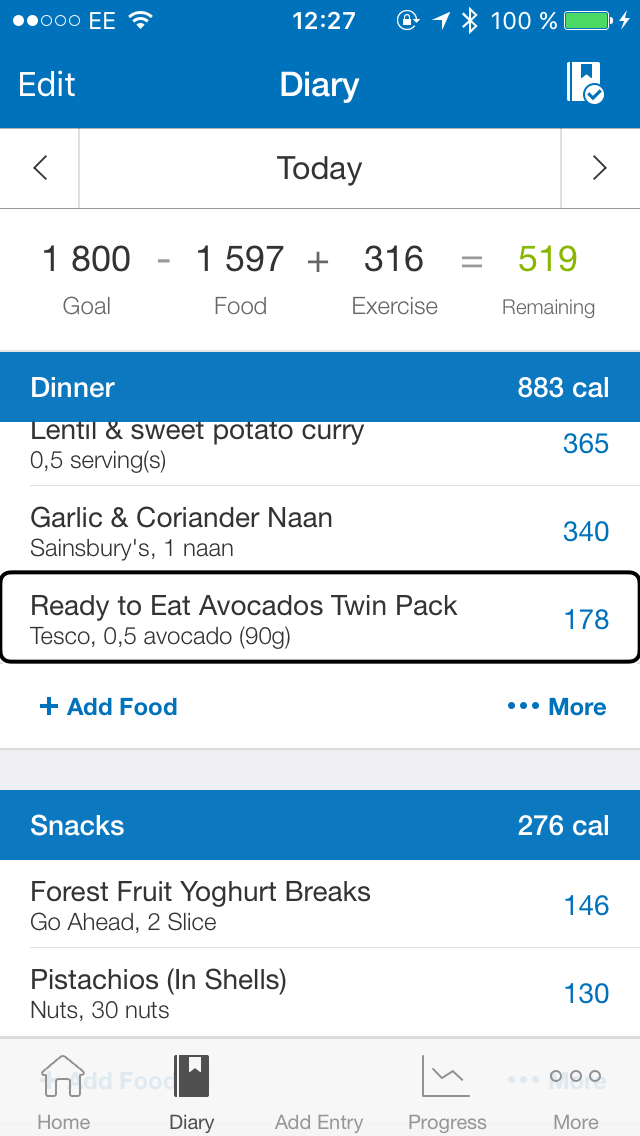
Task: Open the More tab in bottom bar
Action: [x=575, y=1092]
